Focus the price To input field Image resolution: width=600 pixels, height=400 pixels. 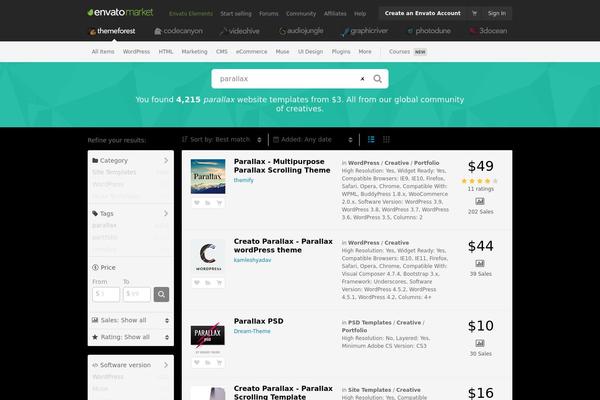[x=137, y=294]
